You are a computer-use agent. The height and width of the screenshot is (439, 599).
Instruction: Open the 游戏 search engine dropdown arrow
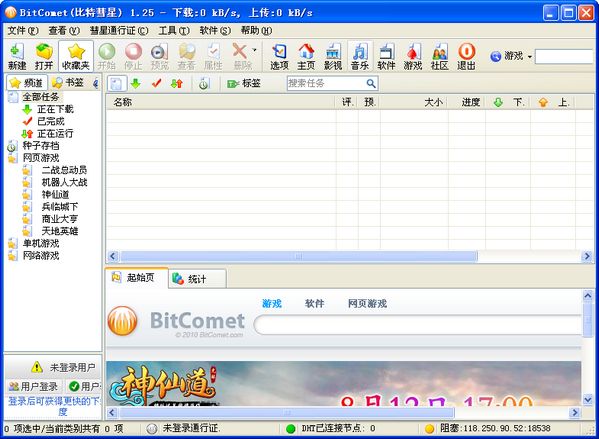click(529, 57)
